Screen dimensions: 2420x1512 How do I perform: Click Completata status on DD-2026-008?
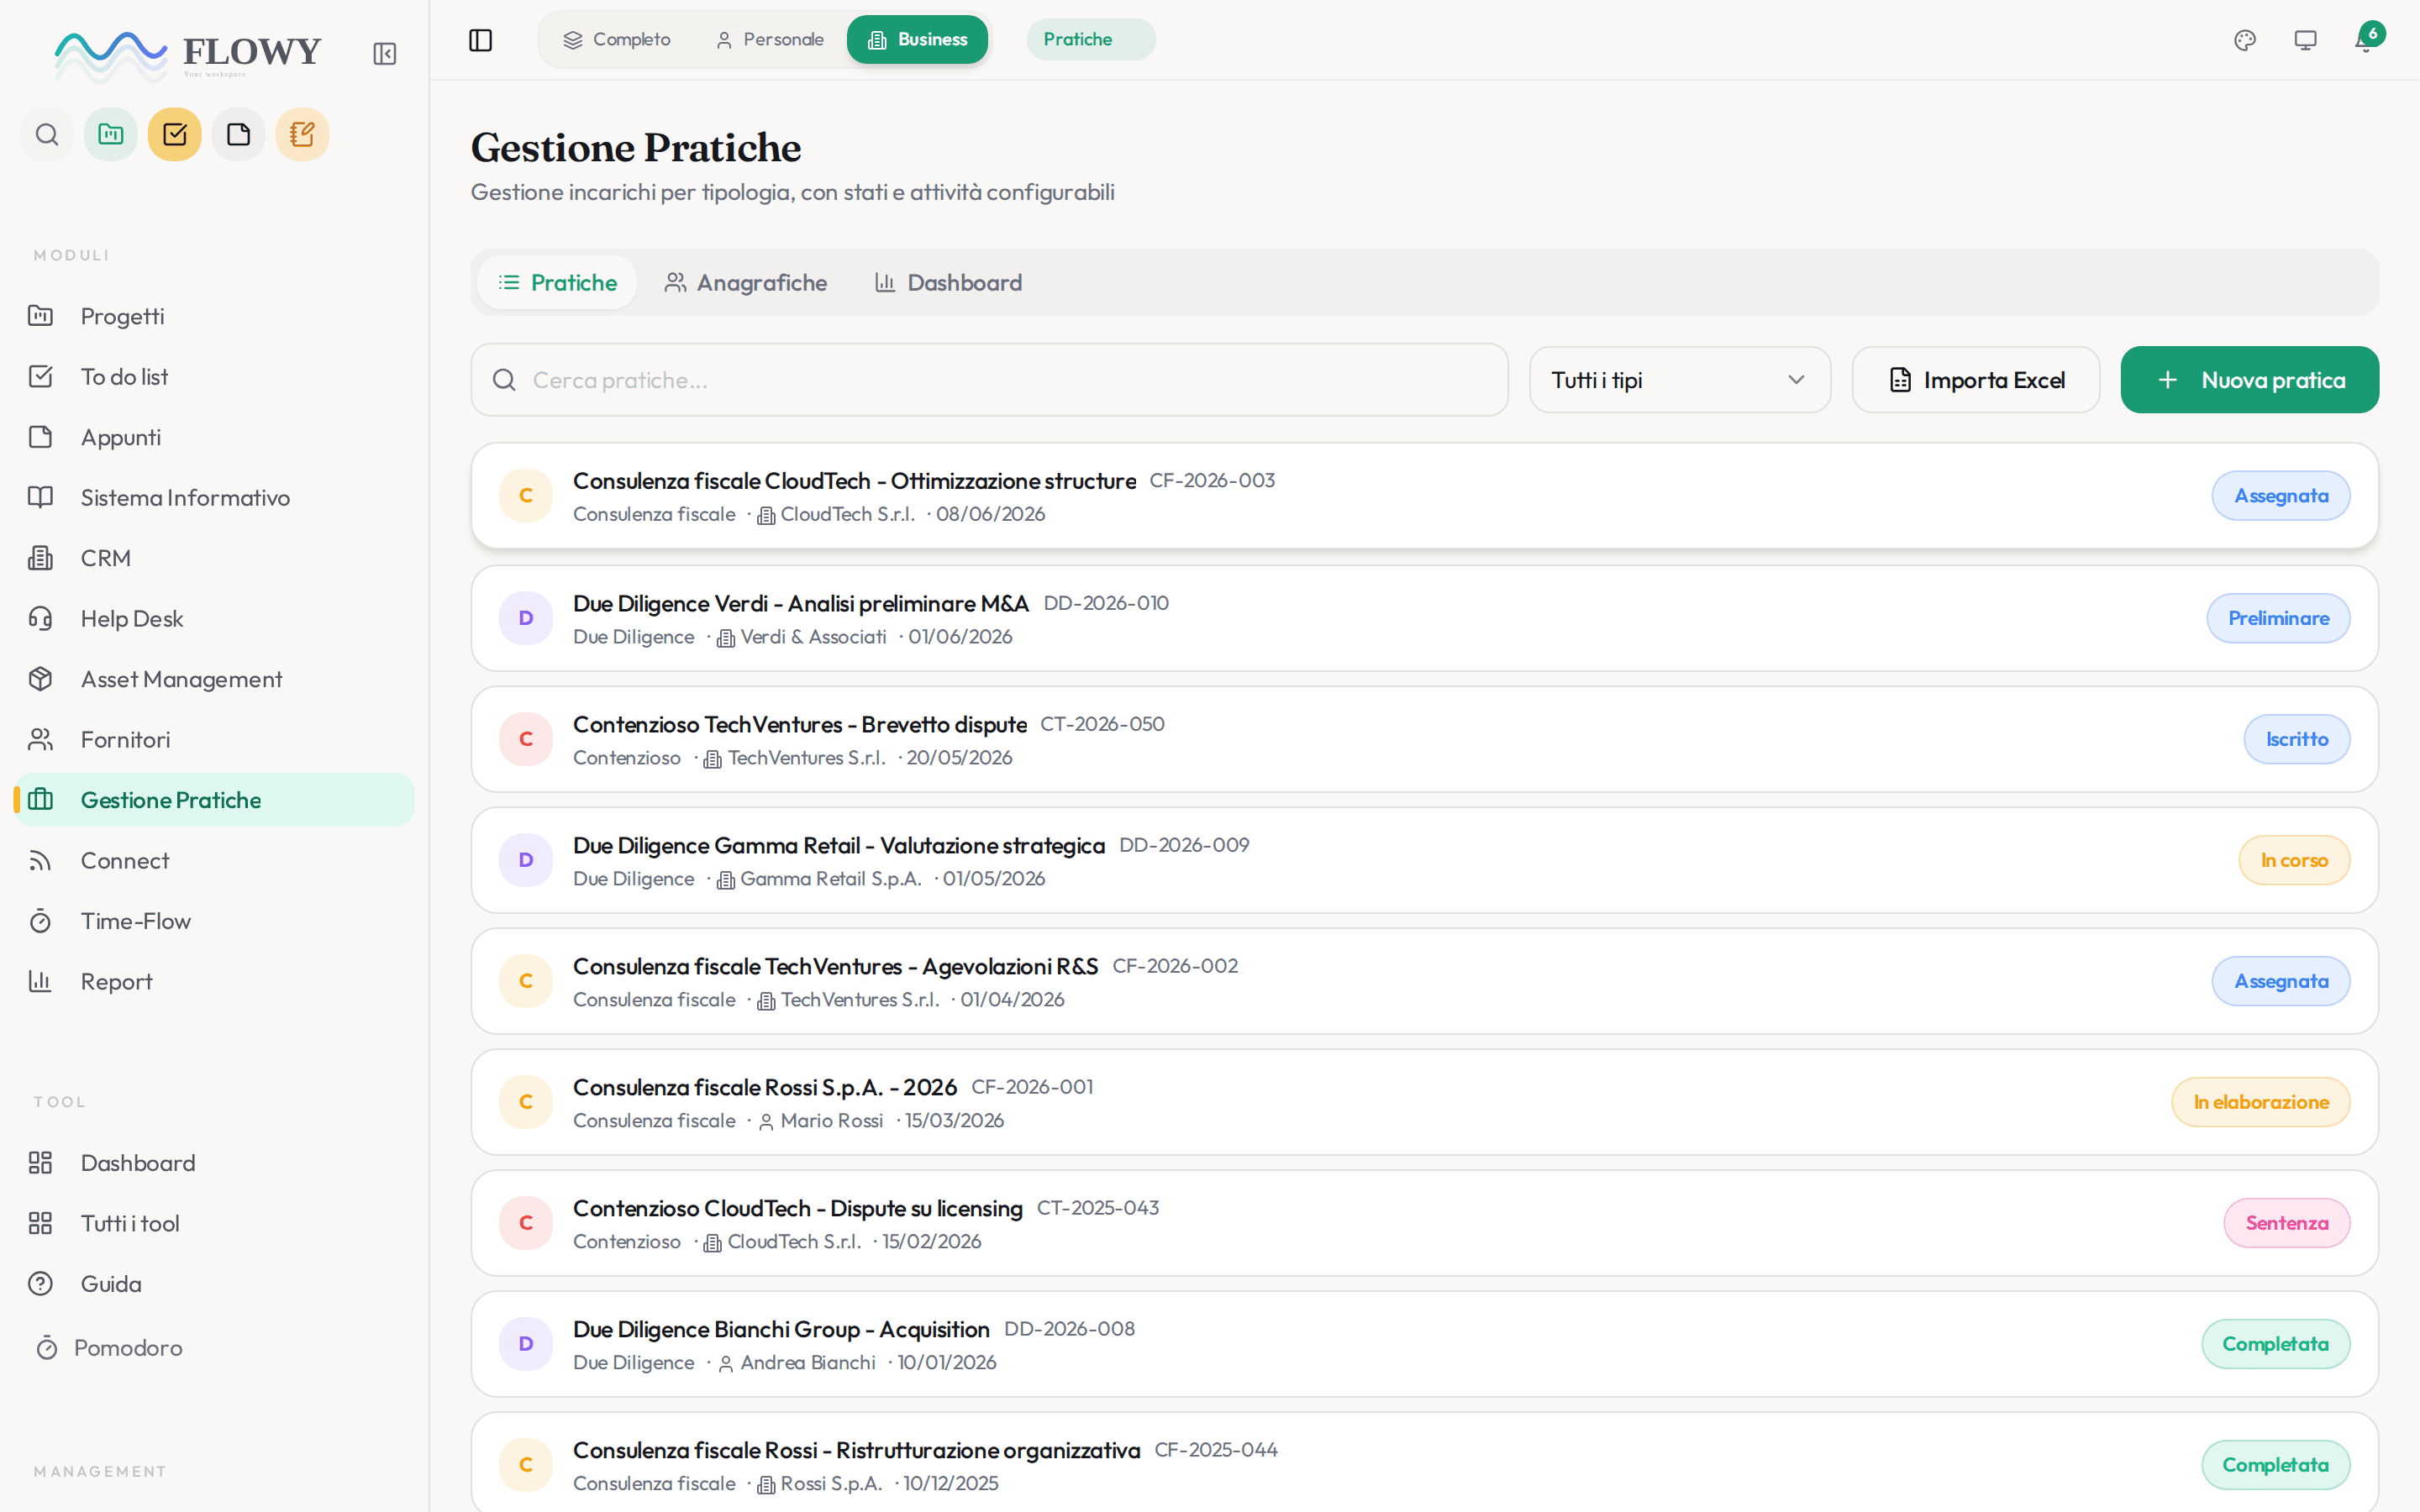pyautogui.click(x=2275, y=1344)
